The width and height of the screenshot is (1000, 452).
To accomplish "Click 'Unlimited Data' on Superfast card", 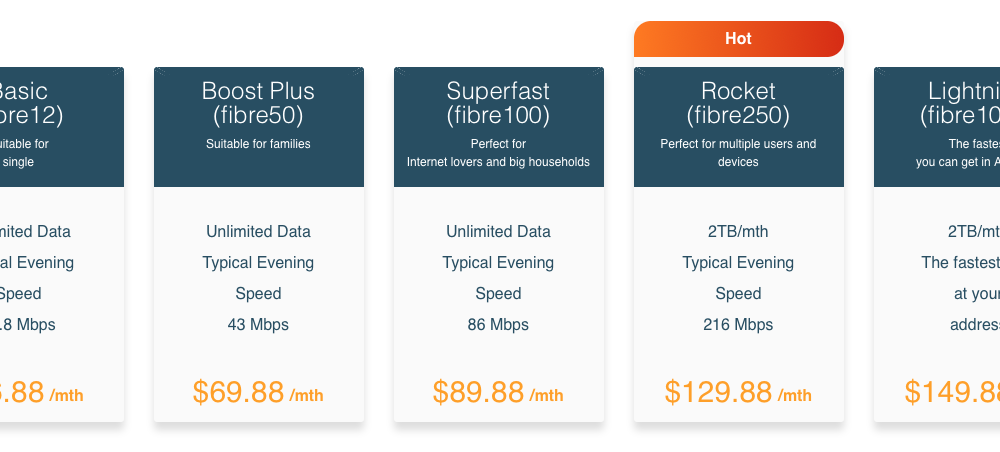I will pyautogui.click(x=498, y=231).
